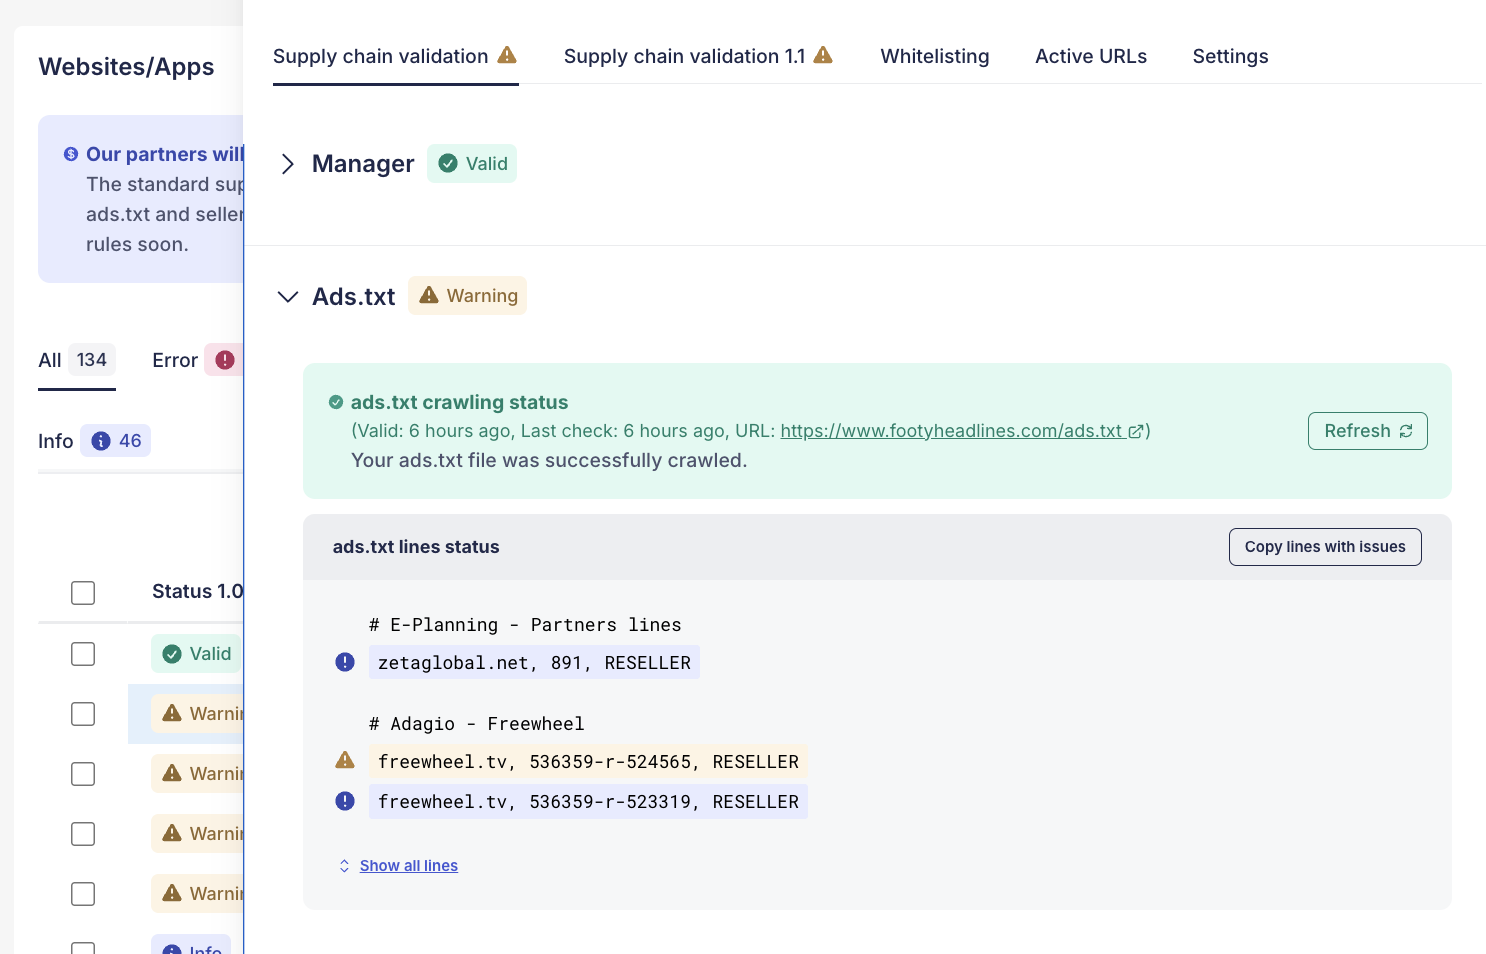
Task: Click warning icon beside Supply chain validation 1.1
Action: point(823,55)
